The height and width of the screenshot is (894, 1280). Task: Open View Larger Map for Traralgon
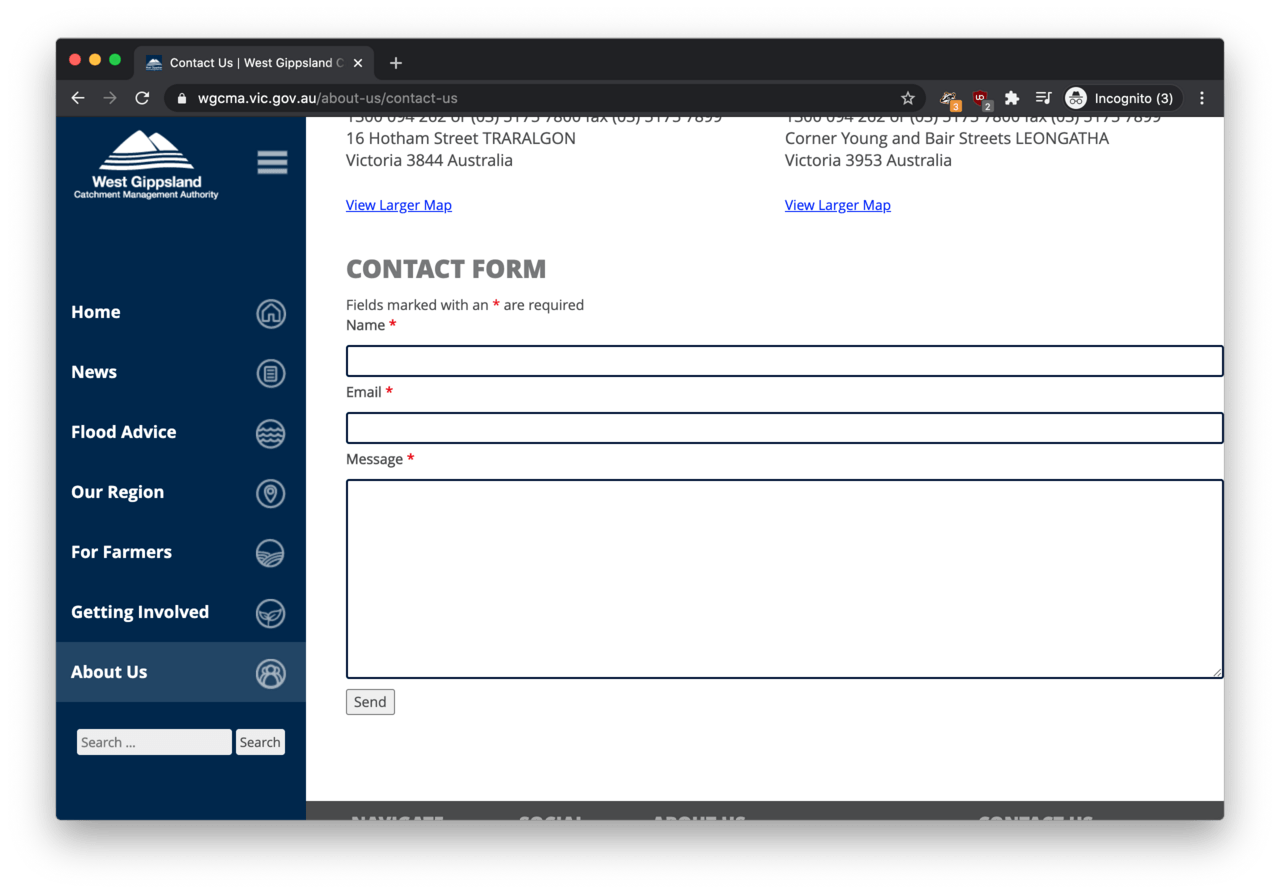coord(399,205)
